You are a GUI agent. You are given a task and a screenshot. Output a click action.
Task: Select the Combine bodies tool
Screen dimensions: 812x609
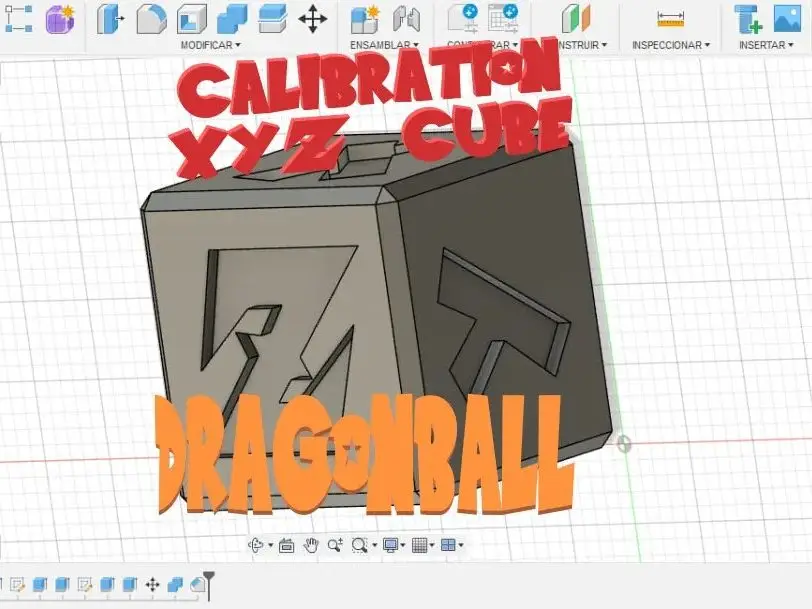(x=232, y=20)
